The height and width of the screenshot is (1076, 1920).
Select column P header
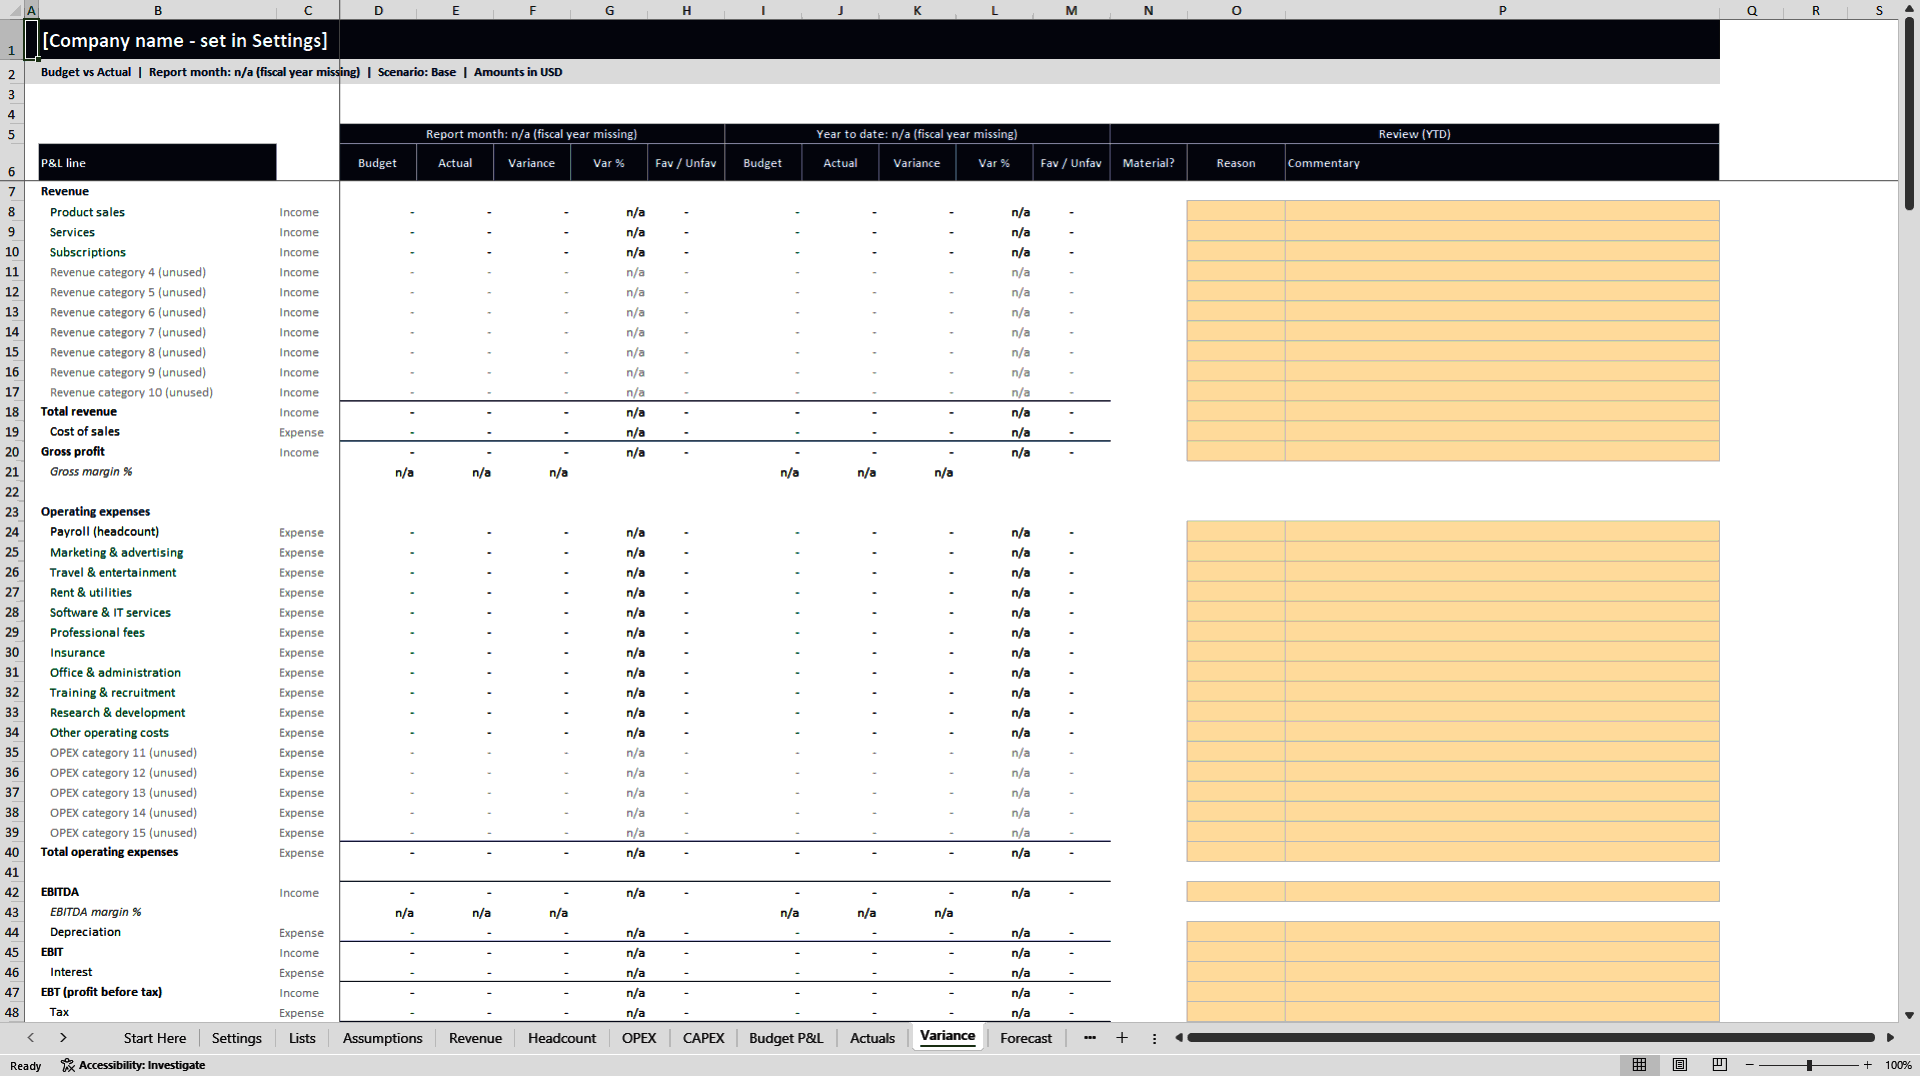[1502, 10]
